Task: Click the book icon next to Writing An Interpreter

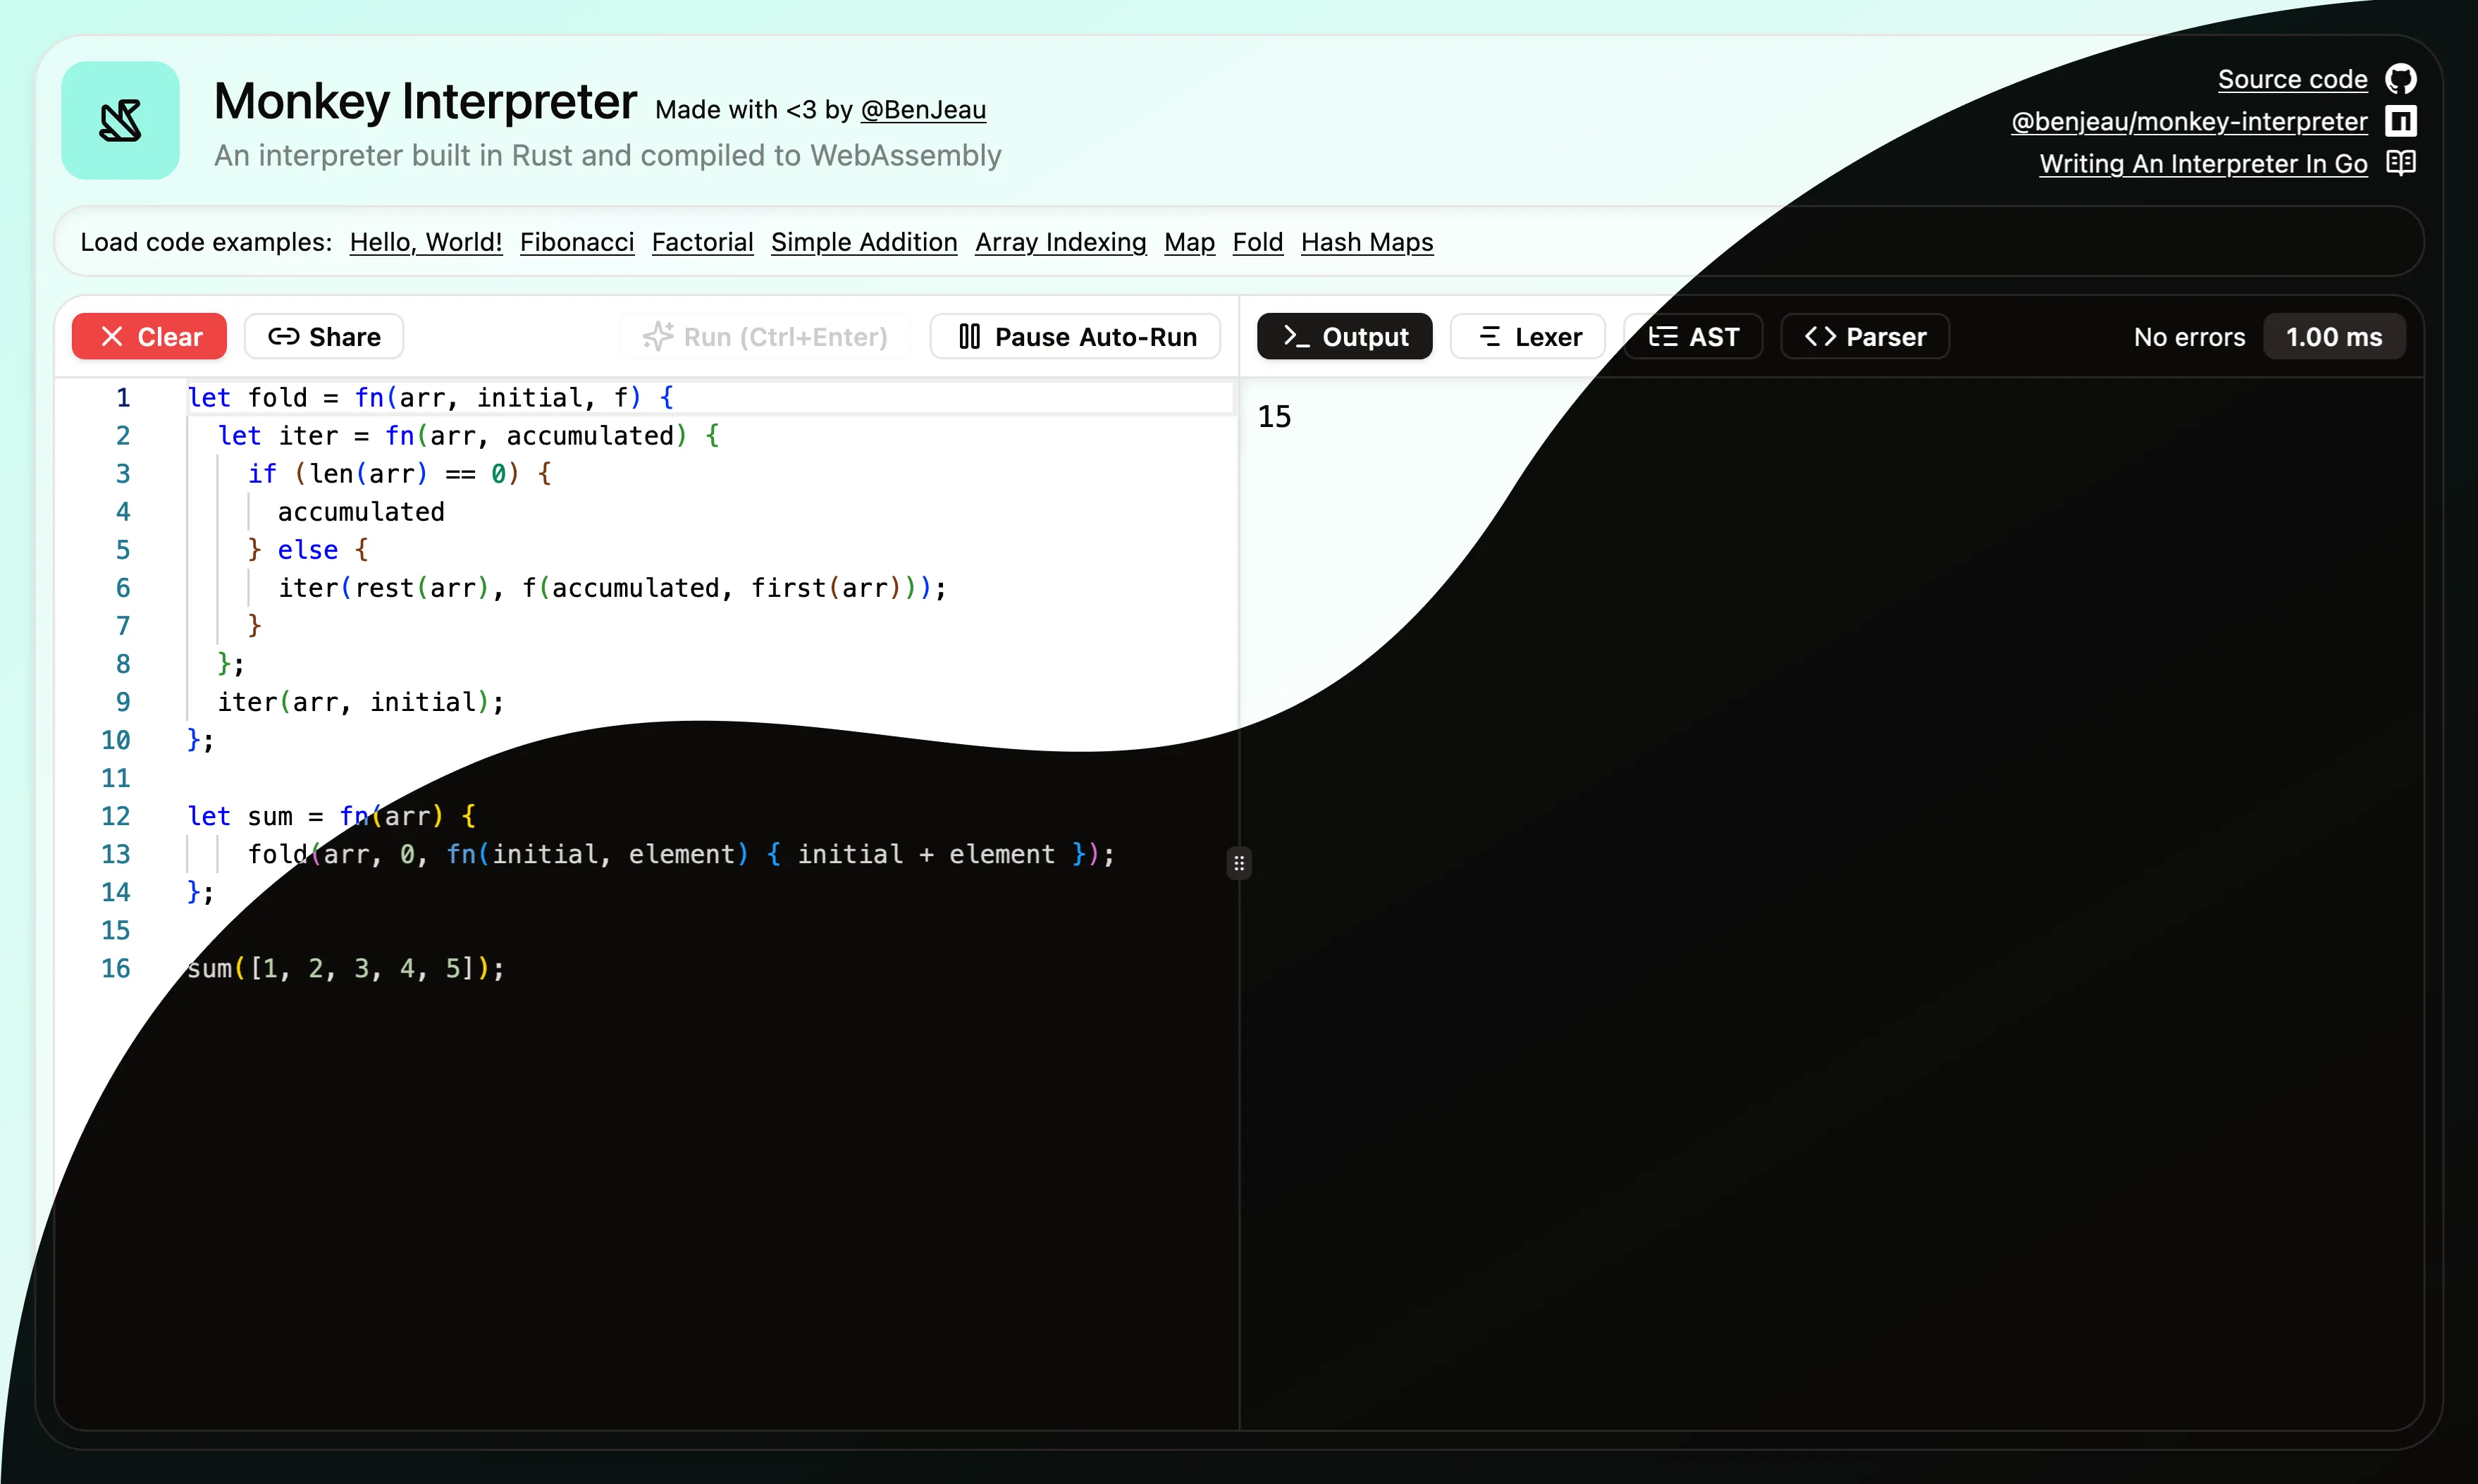Action: click(2402, 163)
